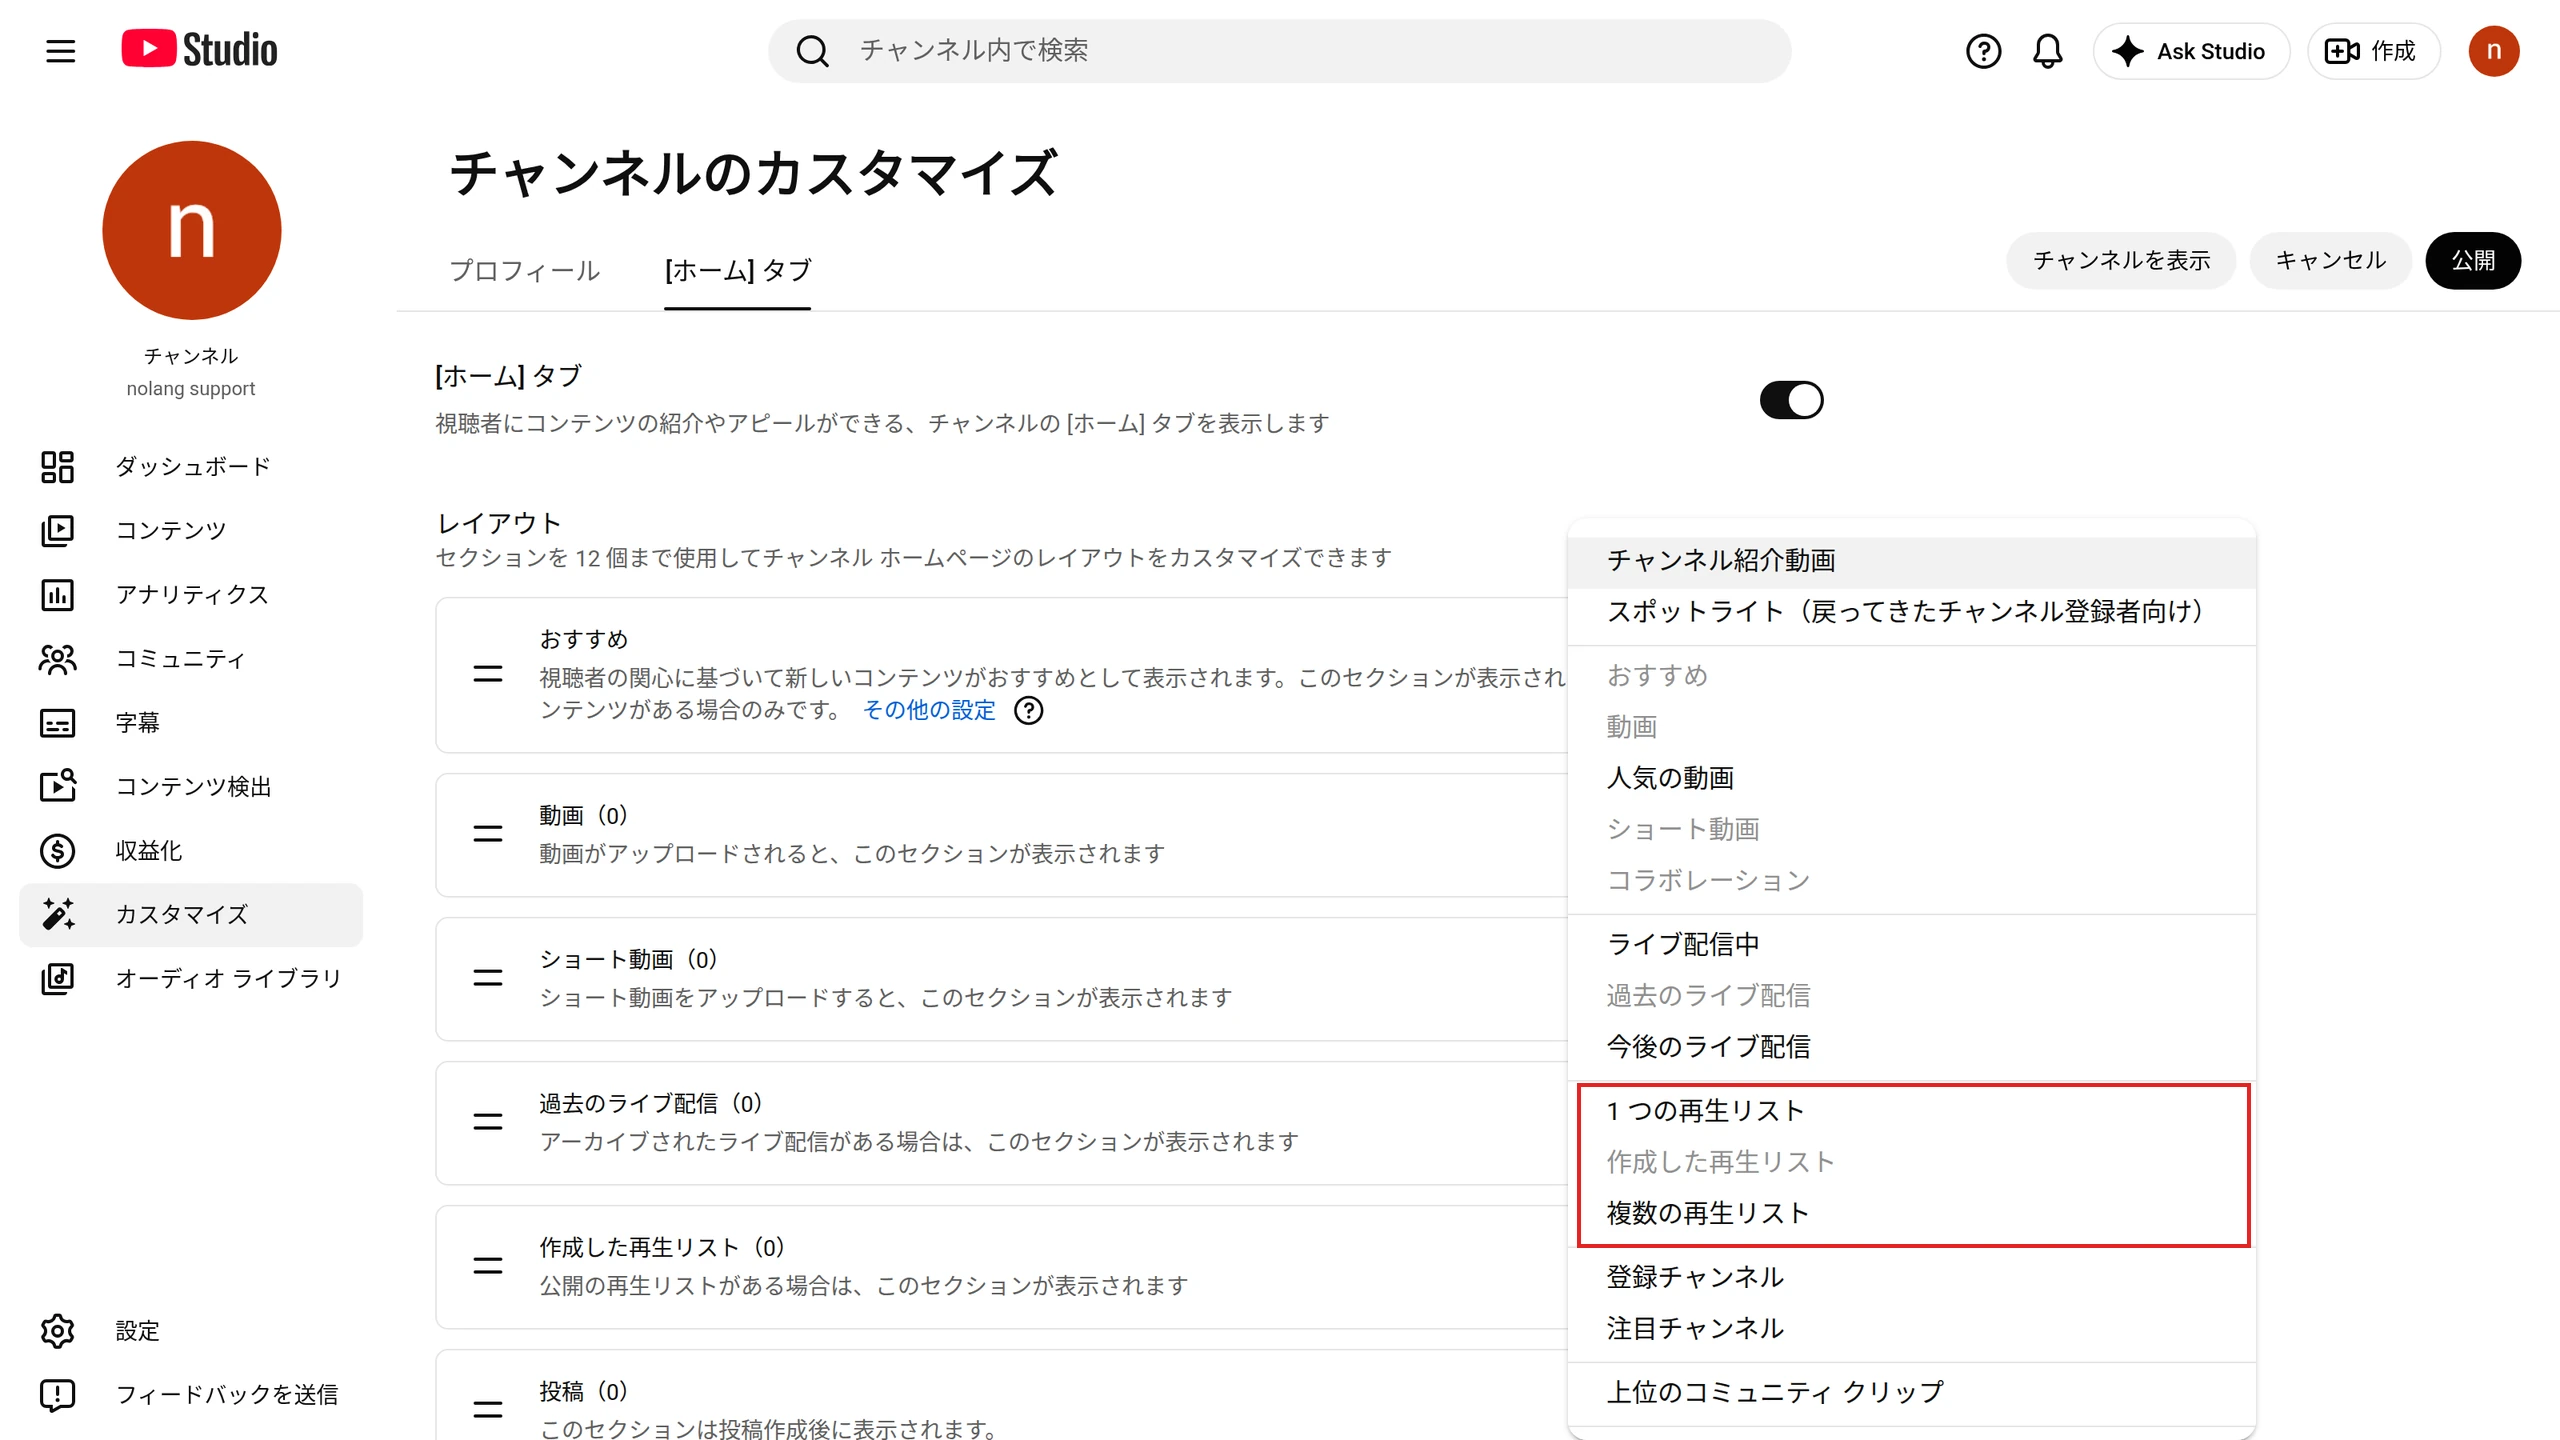
Task: Choose 複数の再生リスト from the menu
Action: coord(1911,1213)
